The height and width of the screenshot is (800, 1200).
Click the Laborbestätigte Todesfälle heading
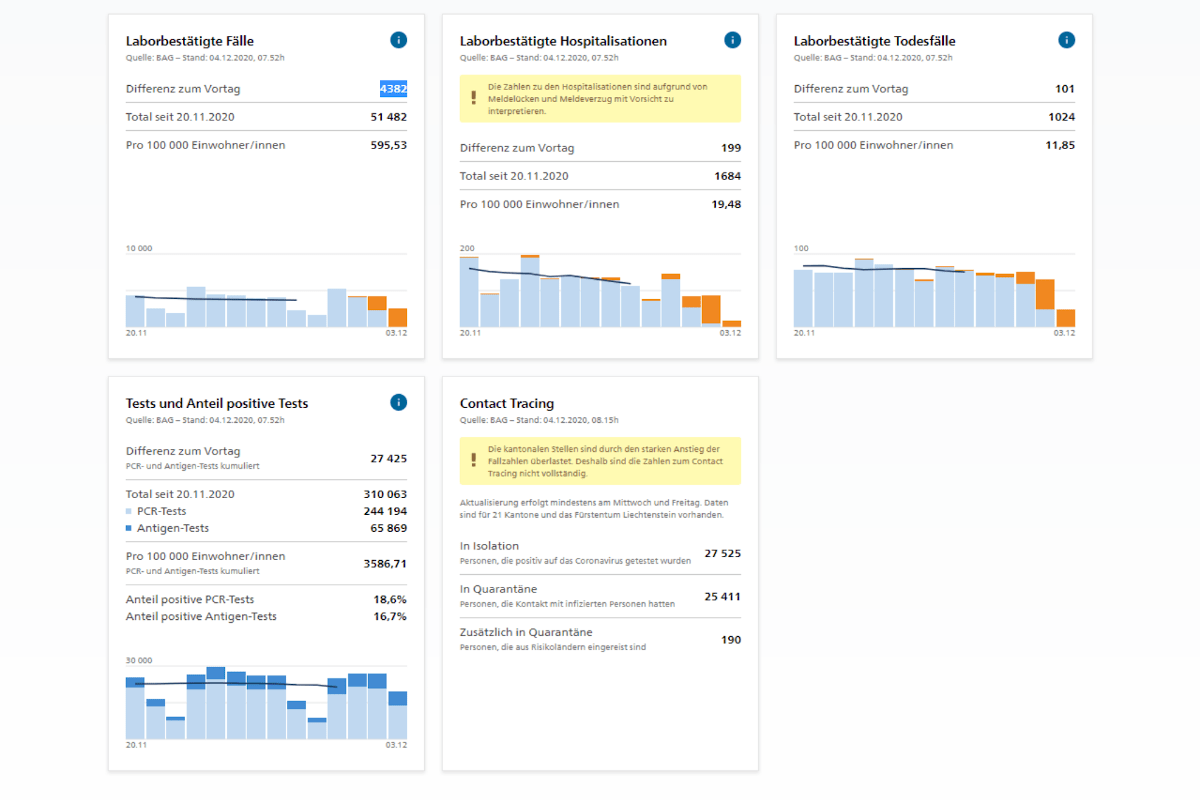tap(875, 41)
